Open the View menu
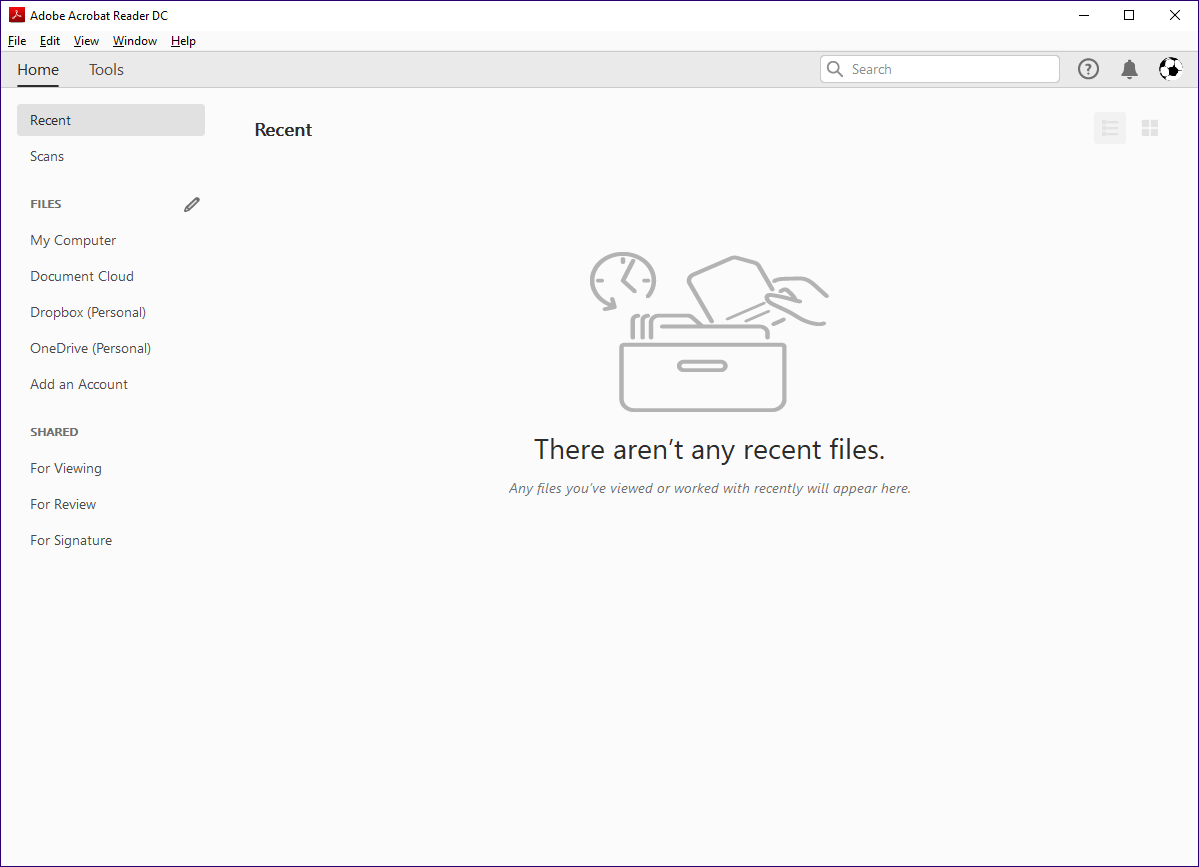1199x867 pixels. click(x=85, y=41)
